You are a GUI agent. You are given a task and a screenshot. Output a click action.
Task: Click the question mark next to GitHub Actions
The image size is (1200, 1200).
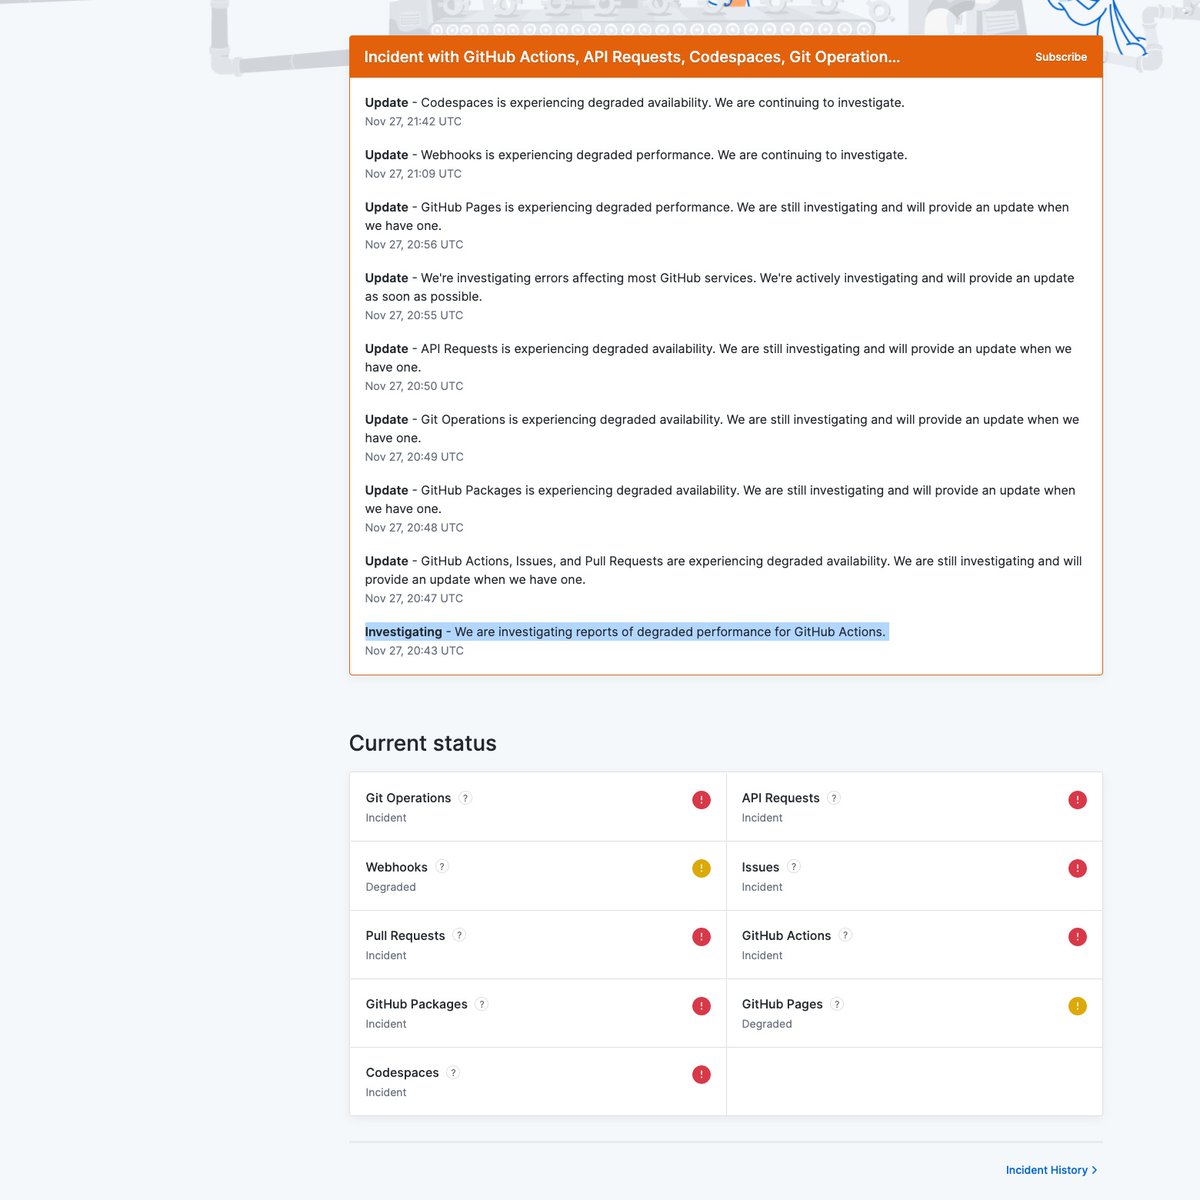click(846, 935)
